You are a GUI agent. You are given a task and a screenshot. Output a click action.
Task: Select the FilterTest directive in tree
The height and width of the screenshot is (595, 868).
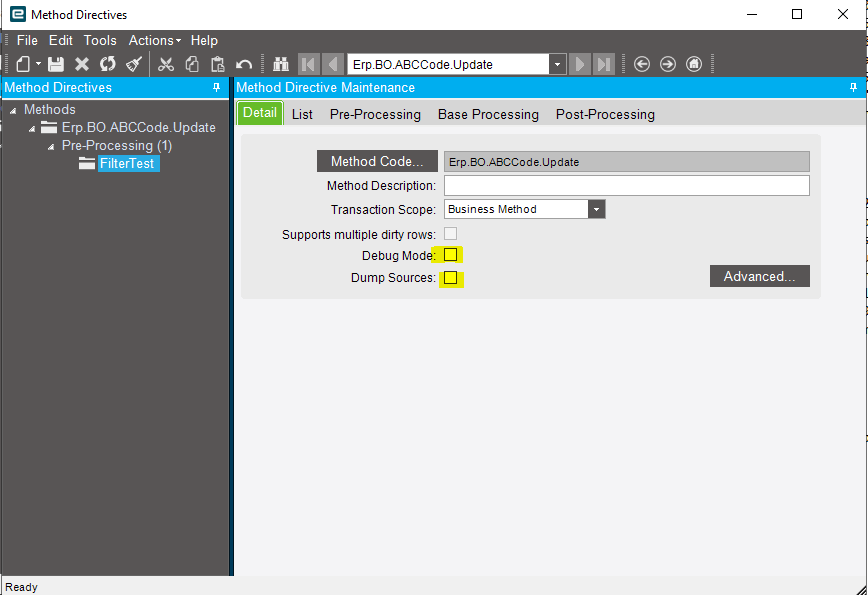(x=127, y=163)
